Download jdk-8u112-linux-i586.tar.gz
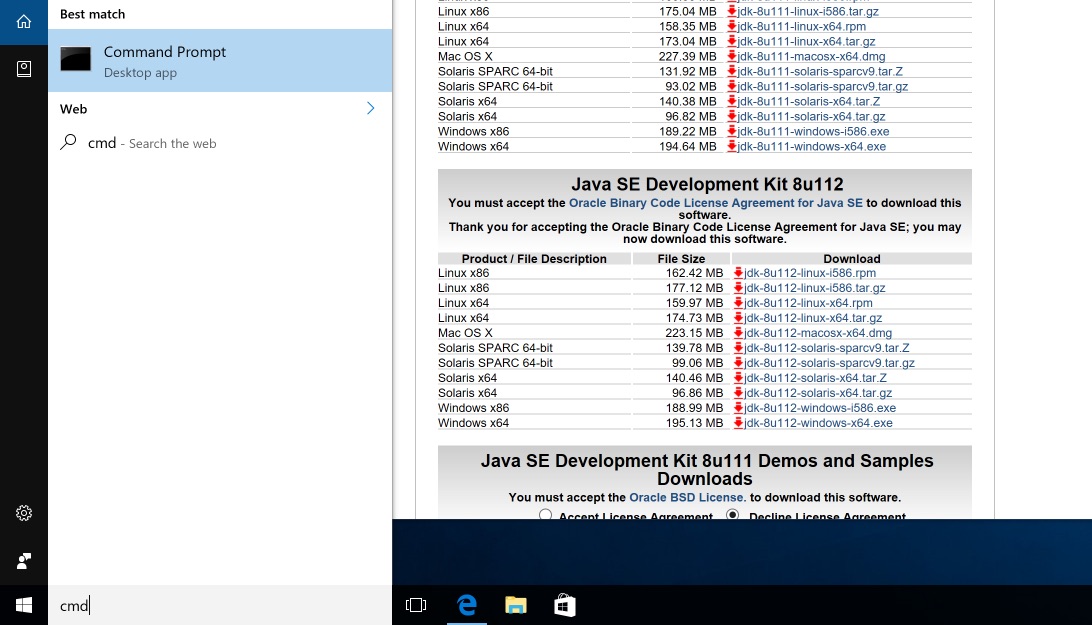This screenshot has height=625, width=1092. (x=814, y=288)
